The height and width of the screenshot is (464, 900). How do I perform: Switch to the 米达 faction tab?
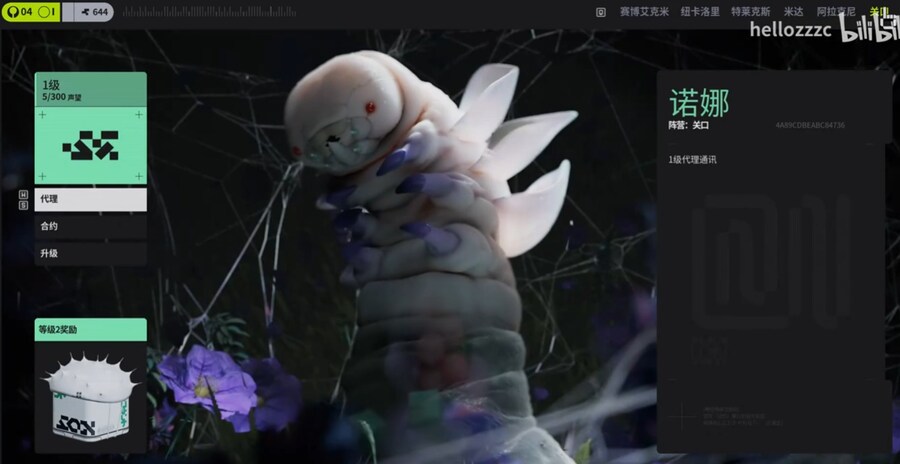pyautogui.click(x=794, y=11)
